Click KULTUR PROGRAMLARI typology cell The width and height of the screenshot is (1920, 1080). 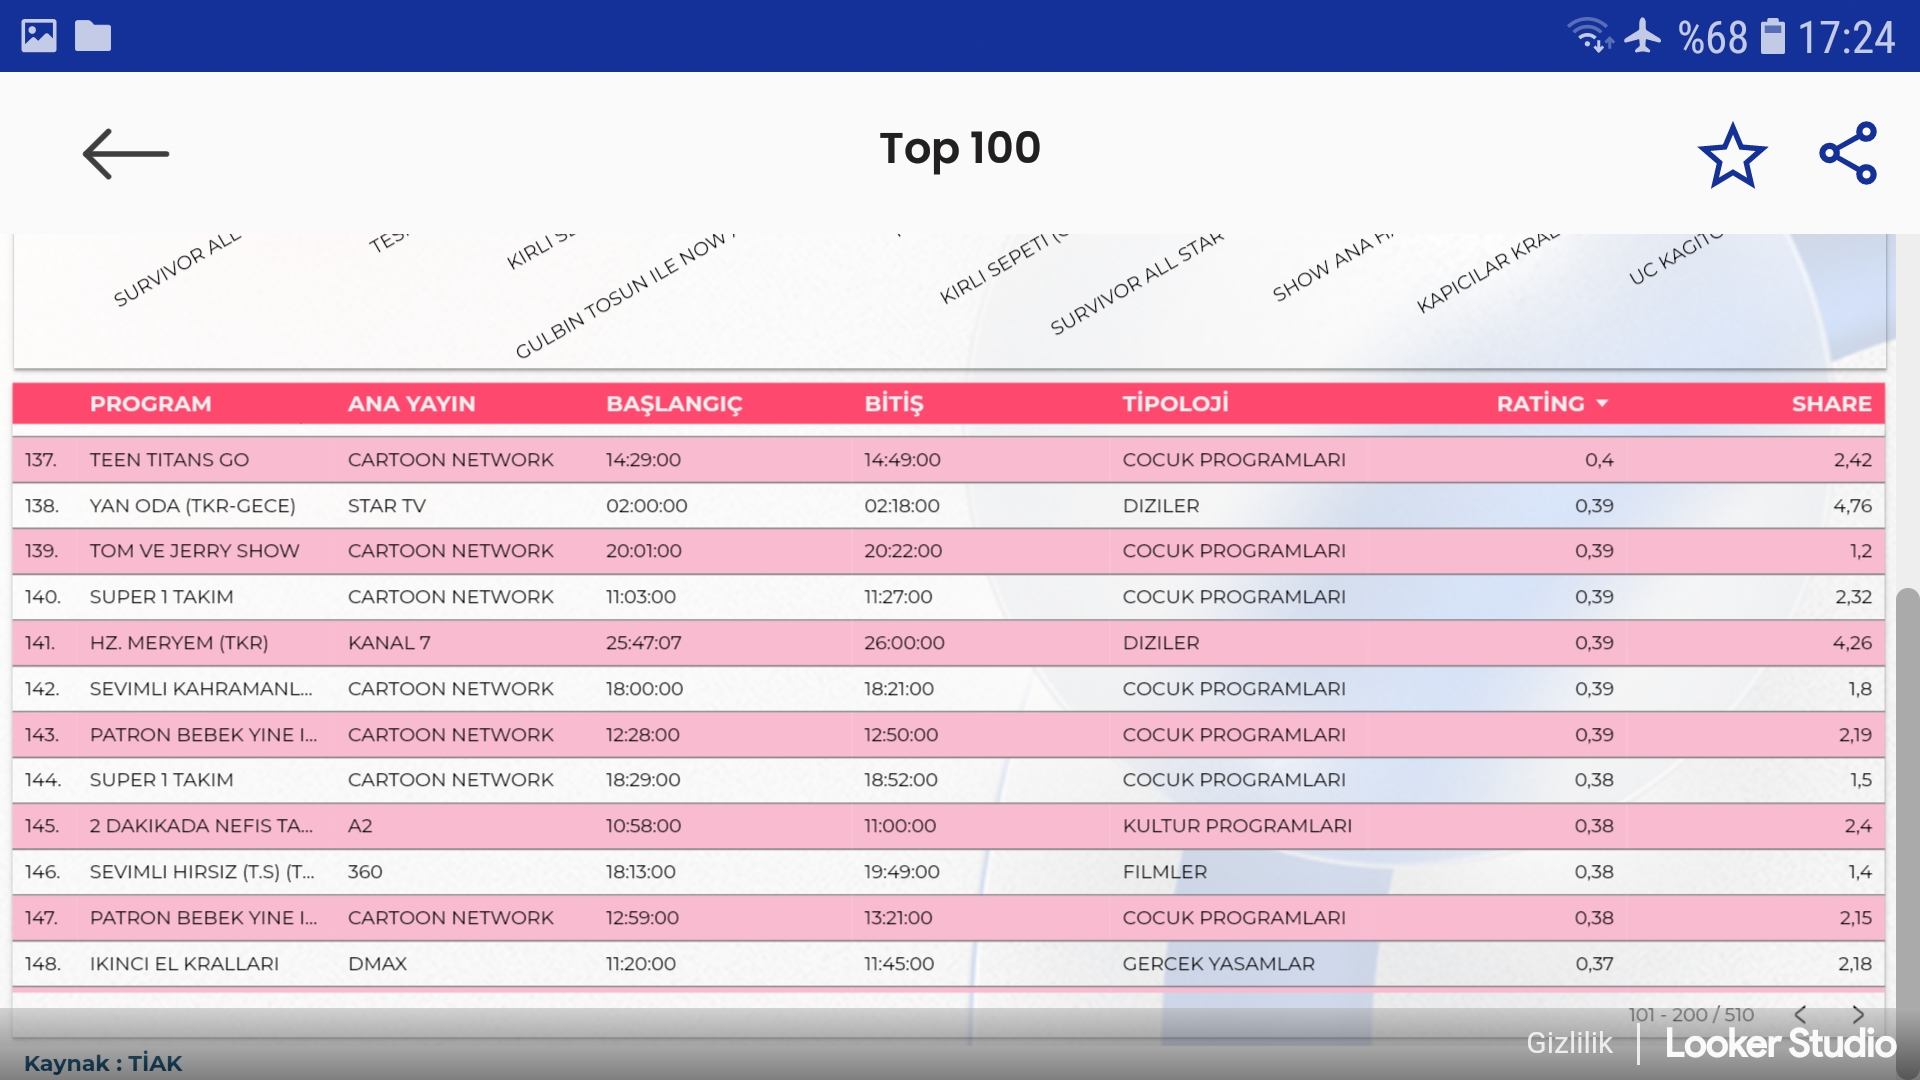click(x=1237, y=826)
